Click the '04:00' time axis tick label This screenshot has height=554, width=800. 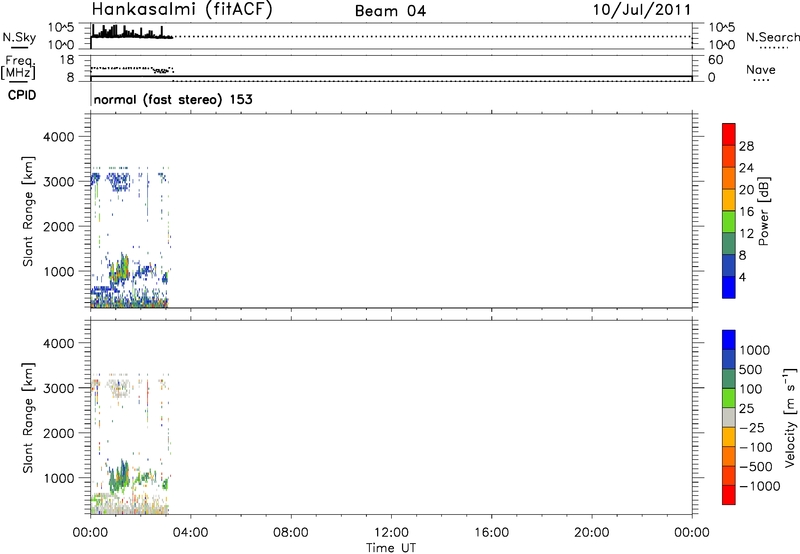(190, 533)
